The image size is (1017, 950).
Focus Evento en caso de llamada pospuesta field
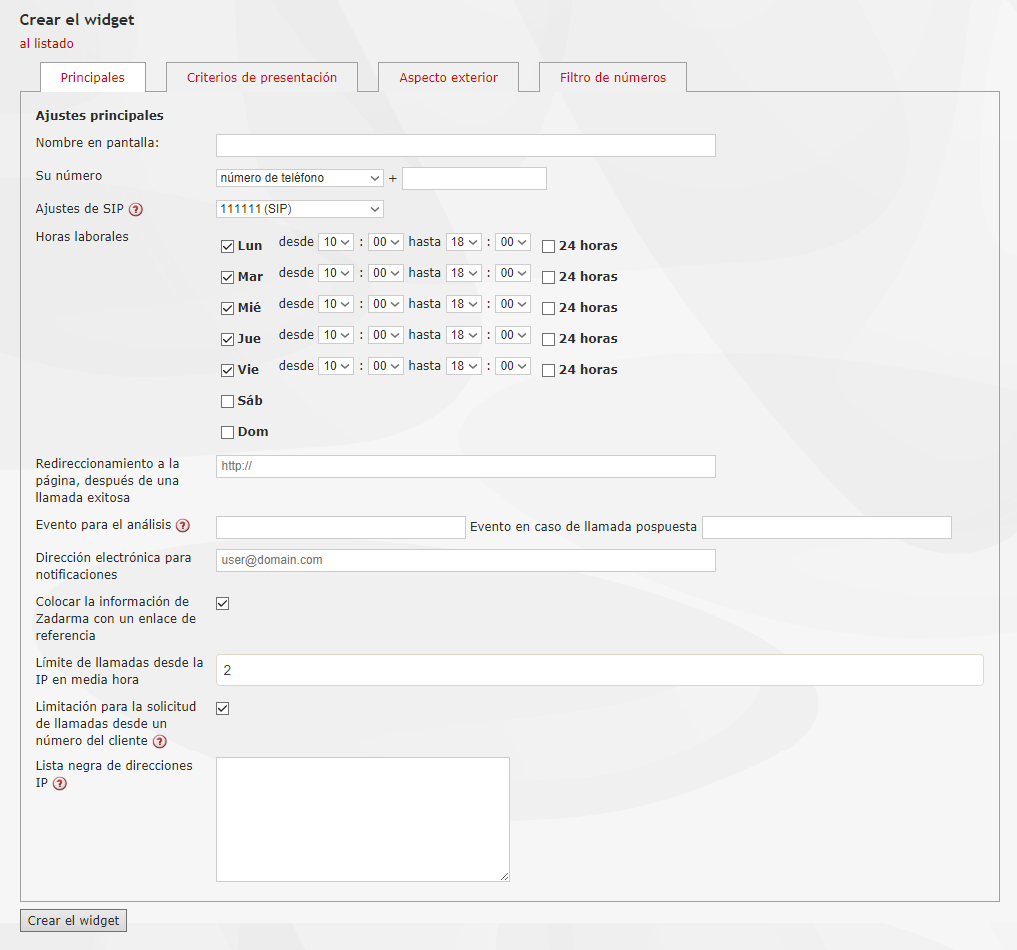pos(827,527)
